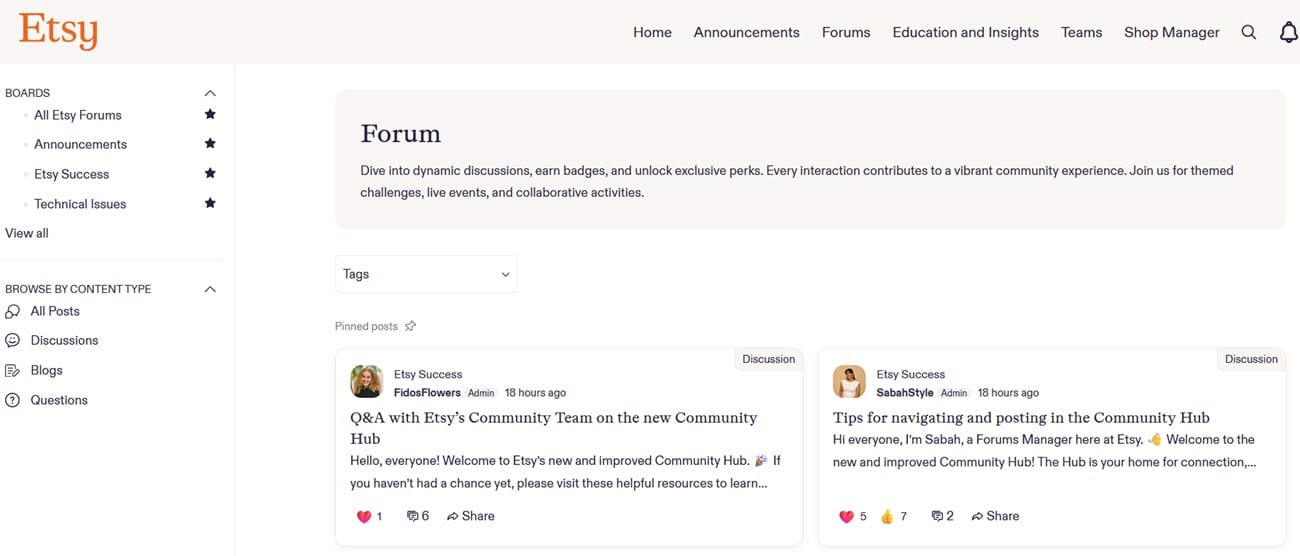Toggle star for Technical Issues board
Screen dimensions: 1300x556
(210, 203)
